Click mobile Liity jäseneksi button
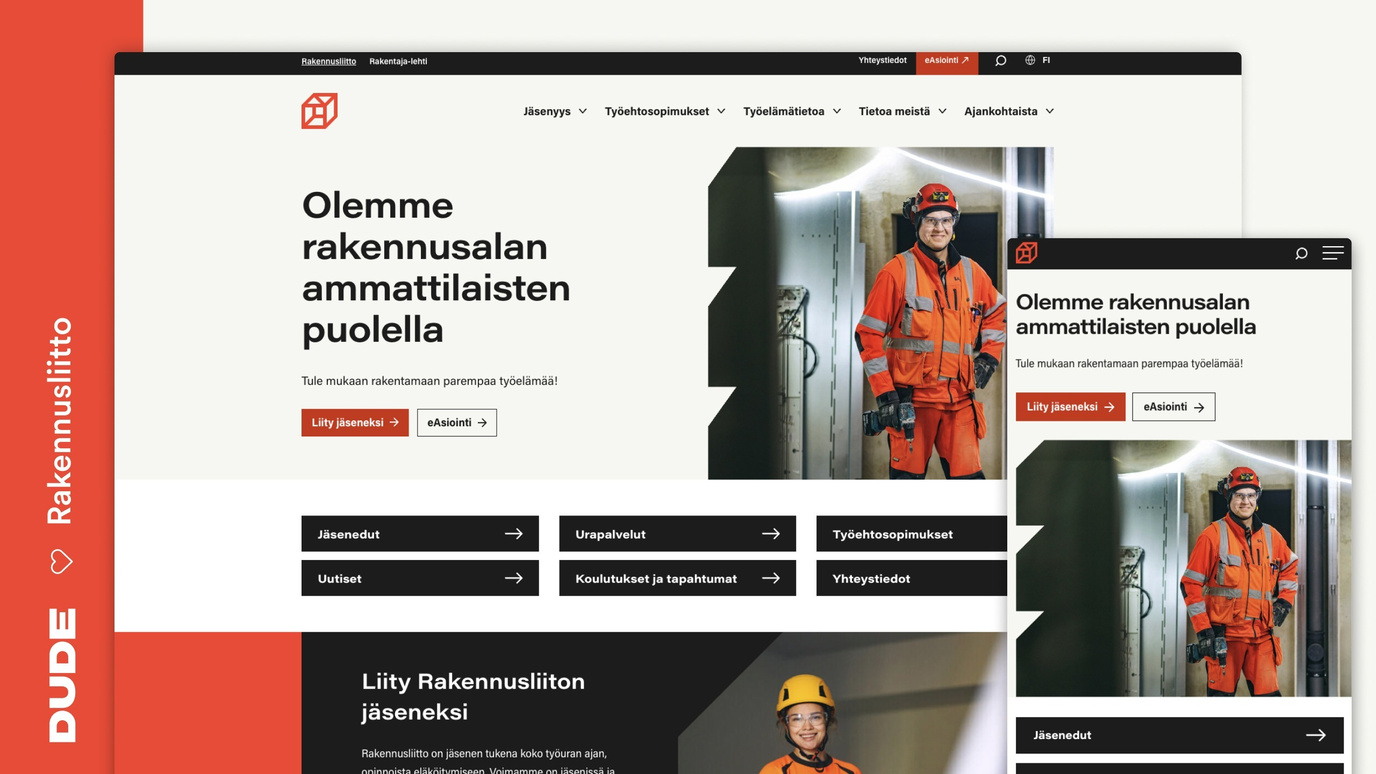The height and width of the screenshot is (774, 1376). pos(1070,407)
